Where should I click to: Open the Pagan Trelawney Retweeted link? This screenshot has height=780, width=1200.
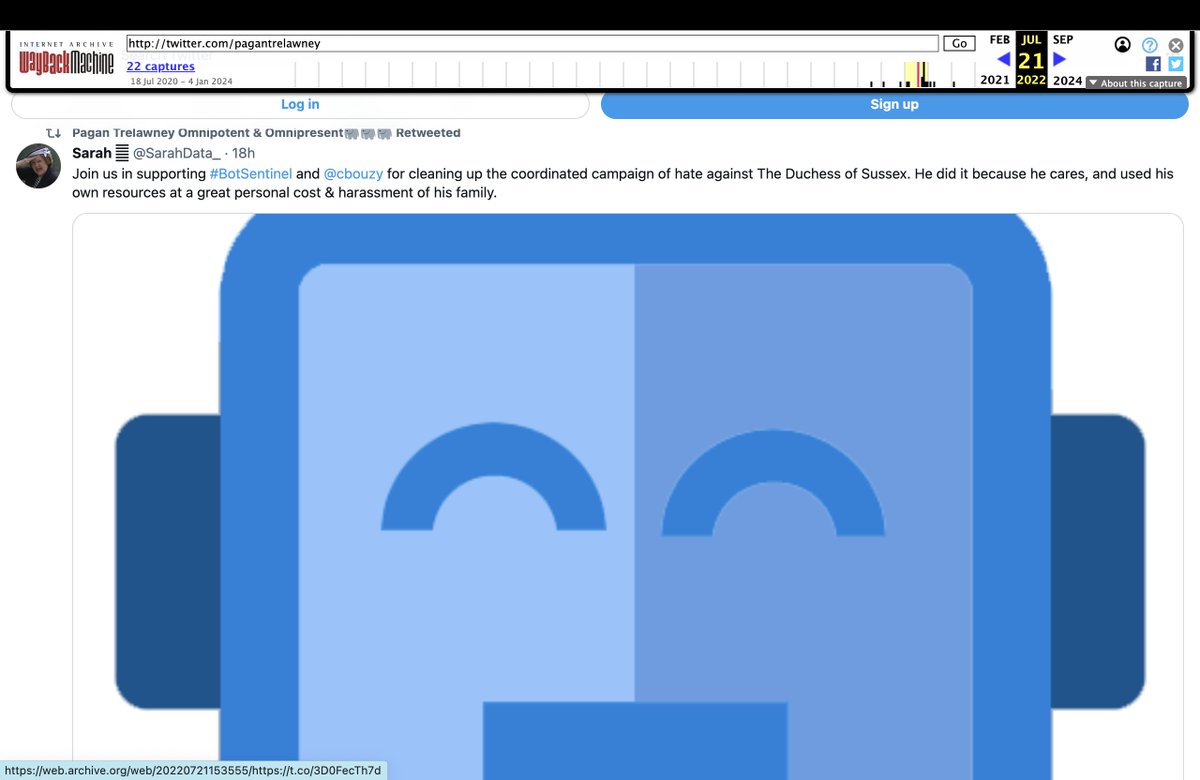[266, 132]
